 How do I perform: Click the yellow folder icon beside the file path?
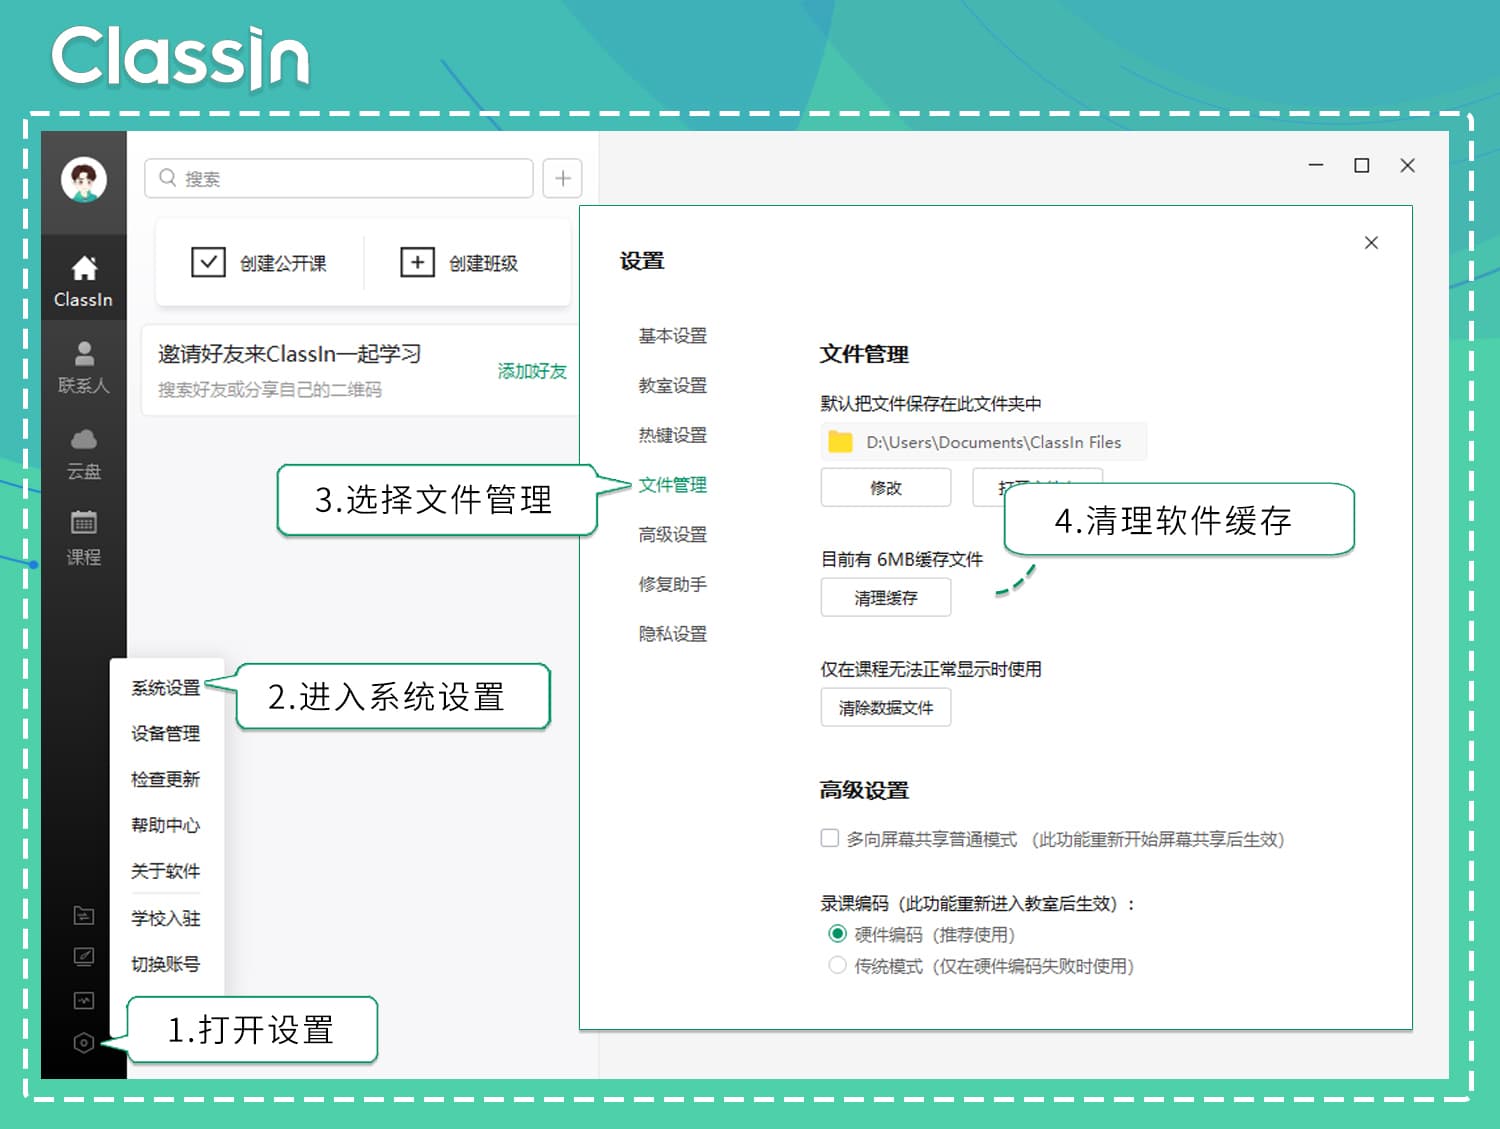(839, 442)
